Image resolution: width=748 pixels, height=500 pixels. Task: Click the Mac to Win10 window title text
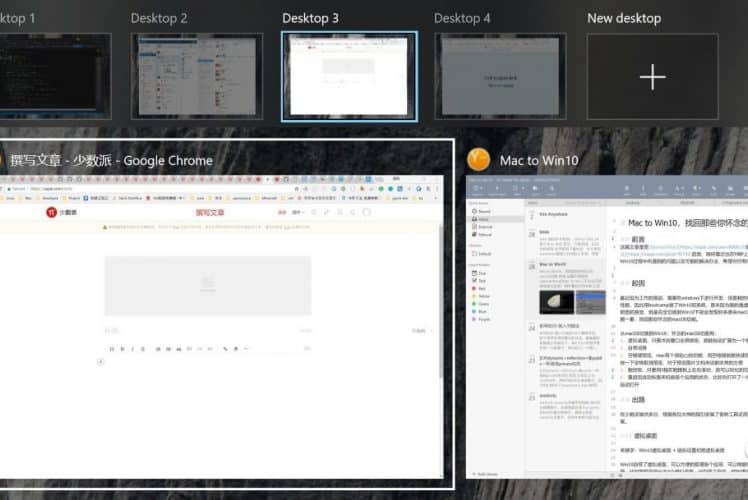540,160
